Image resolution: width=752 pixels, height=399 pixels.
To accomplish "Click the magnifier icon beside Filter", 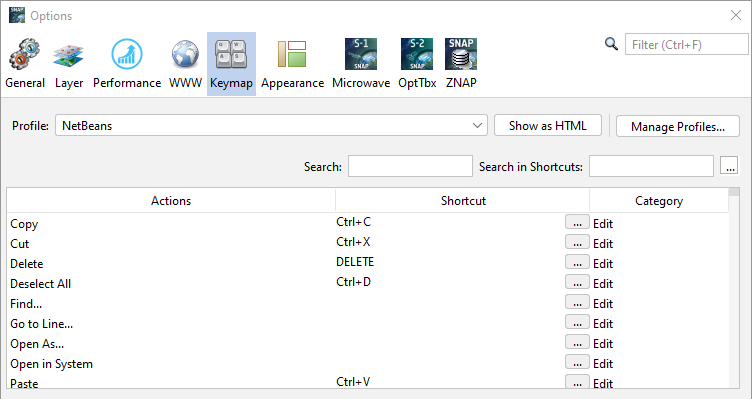I will pyautogui.click(x=611, y=44).
